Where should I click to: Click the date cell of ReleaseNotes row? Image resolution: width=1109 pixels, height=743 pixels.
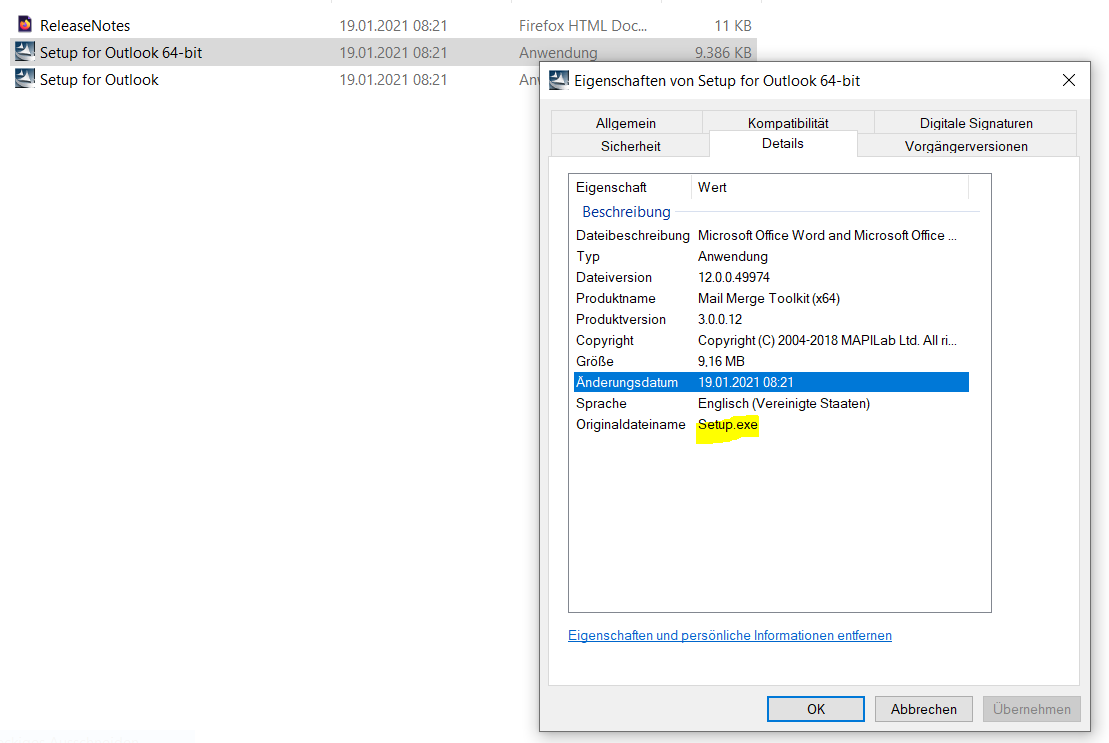pos(393,25)
